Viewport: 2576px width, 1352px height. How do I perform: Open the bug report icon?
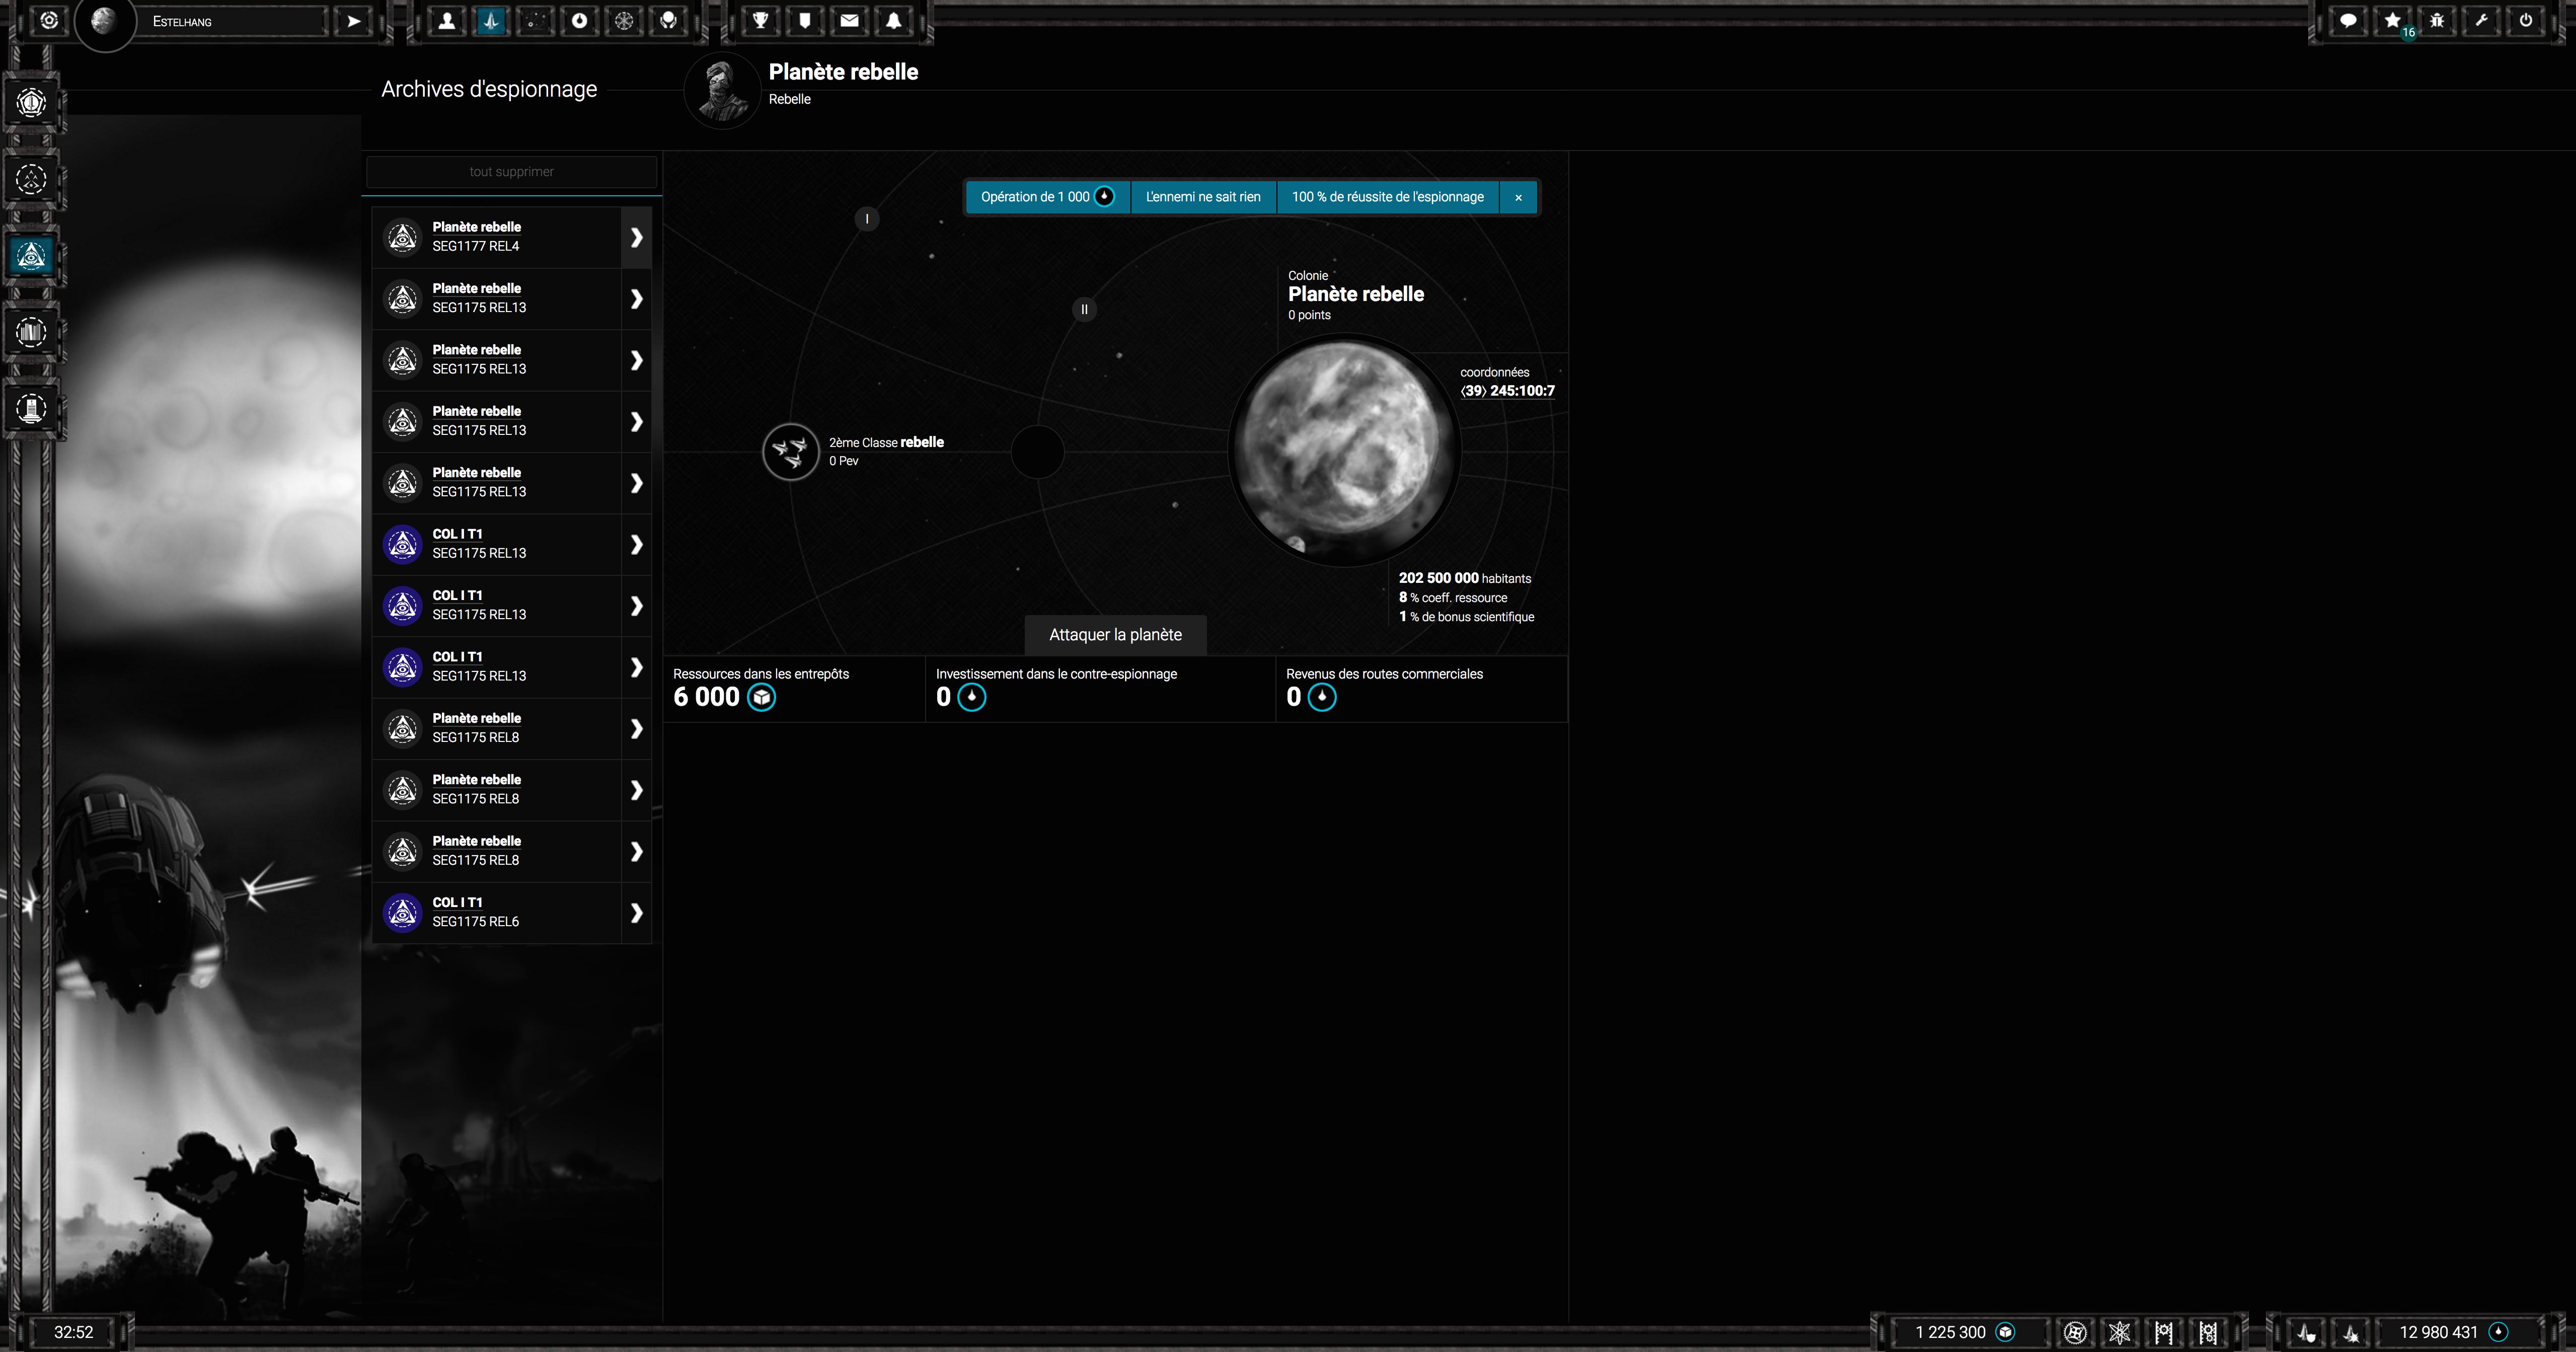click(x=2437, y=21)
